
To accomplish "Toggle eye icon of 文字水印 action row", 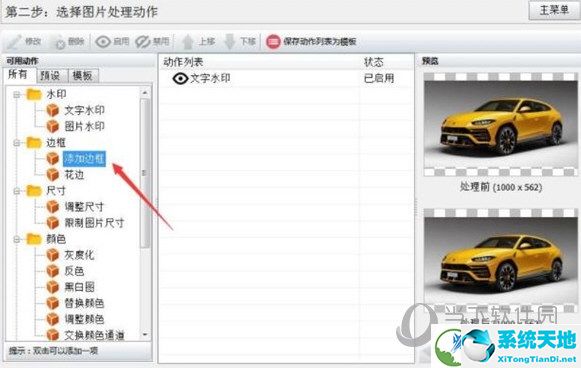I will pos(180,78).
